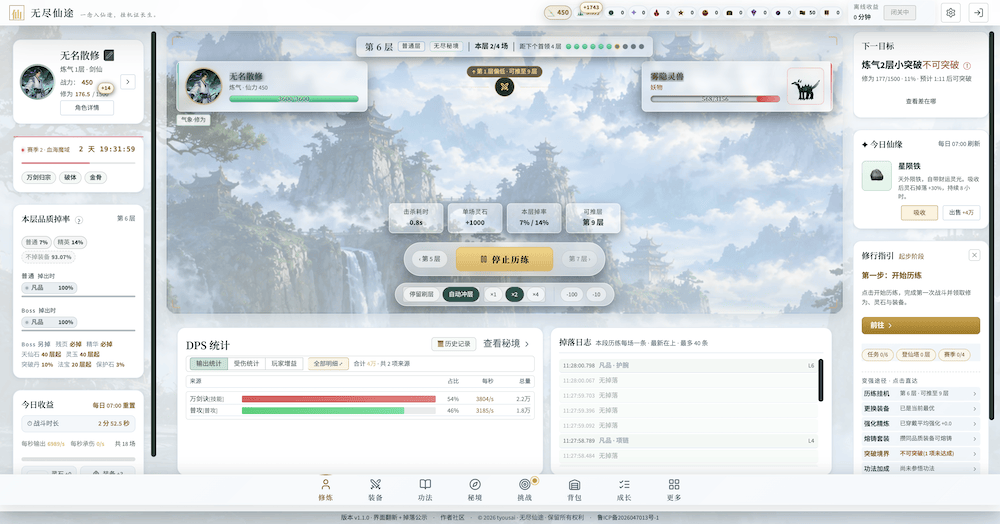Click the logout arrow icon
The image size is (1000, 524).
[978, 13]
